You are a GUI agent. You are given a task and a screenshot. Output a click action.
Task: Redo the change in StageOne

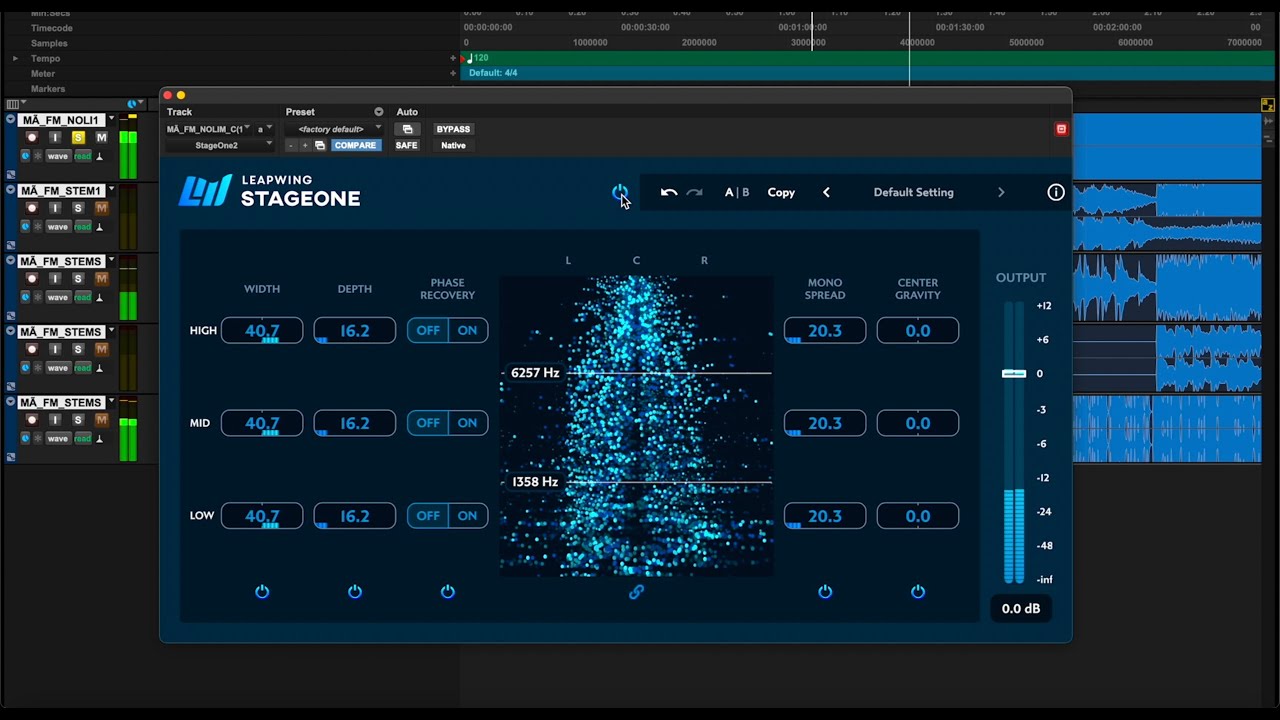point(695,192)
